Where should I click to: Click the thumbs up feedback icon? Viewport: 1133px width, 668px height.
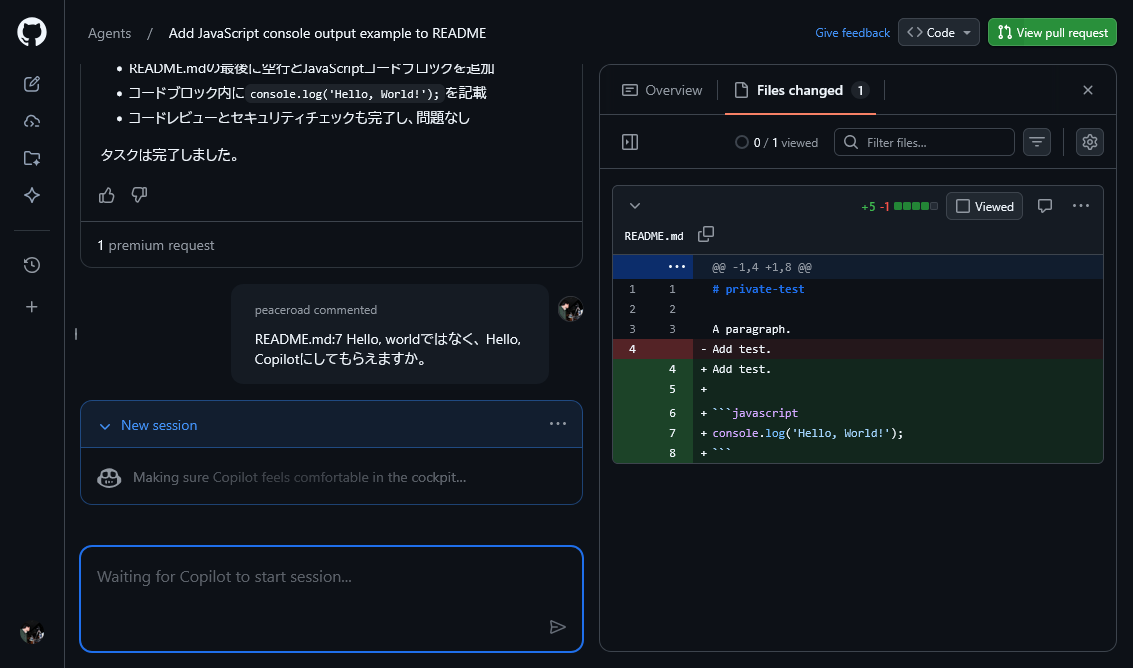107,195
